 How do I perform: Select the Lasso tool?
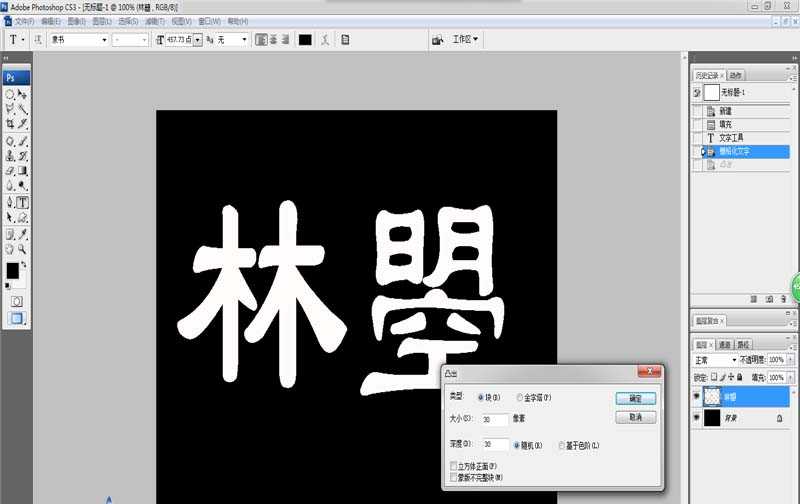10,109
